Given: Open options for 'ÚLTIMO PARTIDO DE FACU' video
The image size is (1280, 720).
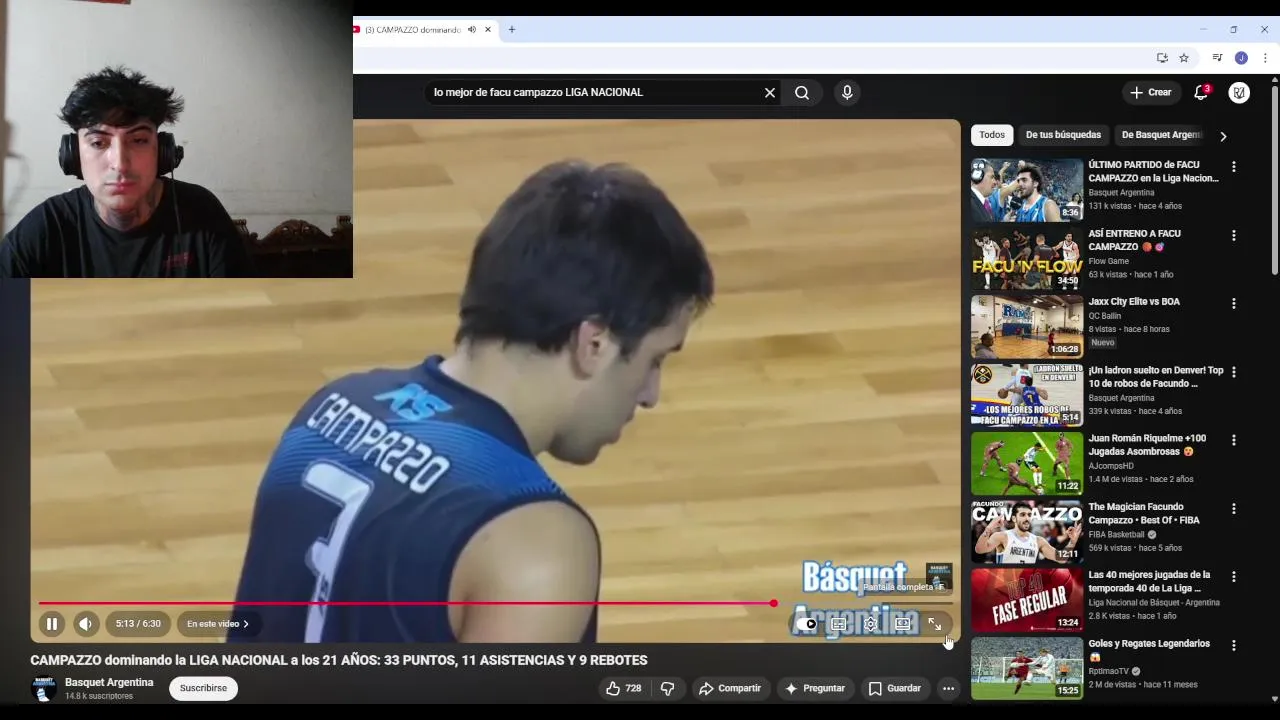Looking at the screenshot, I should pos(1233,167).
